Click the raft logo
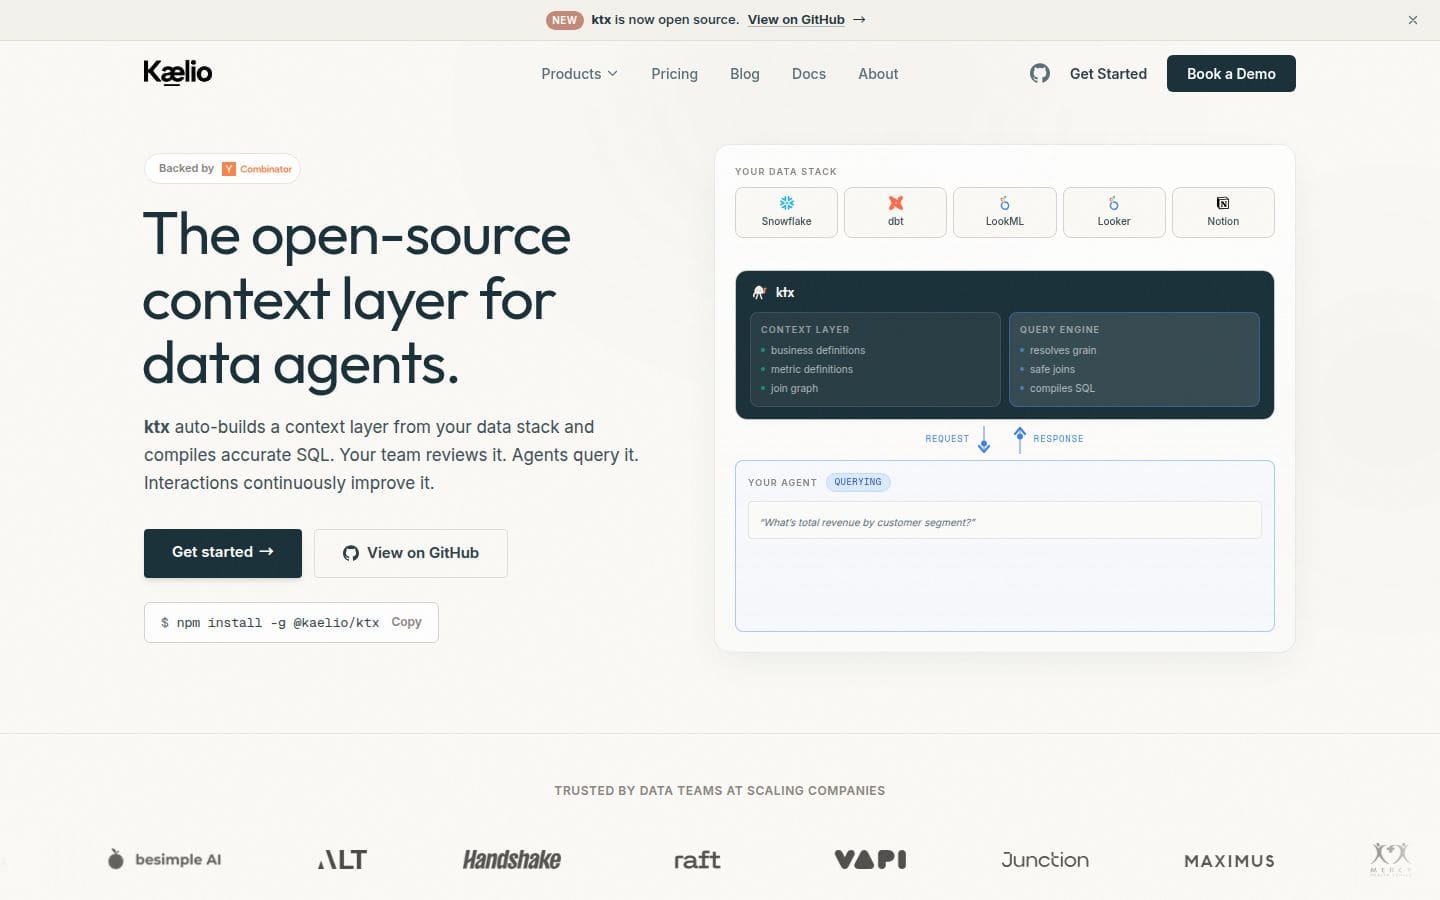 697,860
